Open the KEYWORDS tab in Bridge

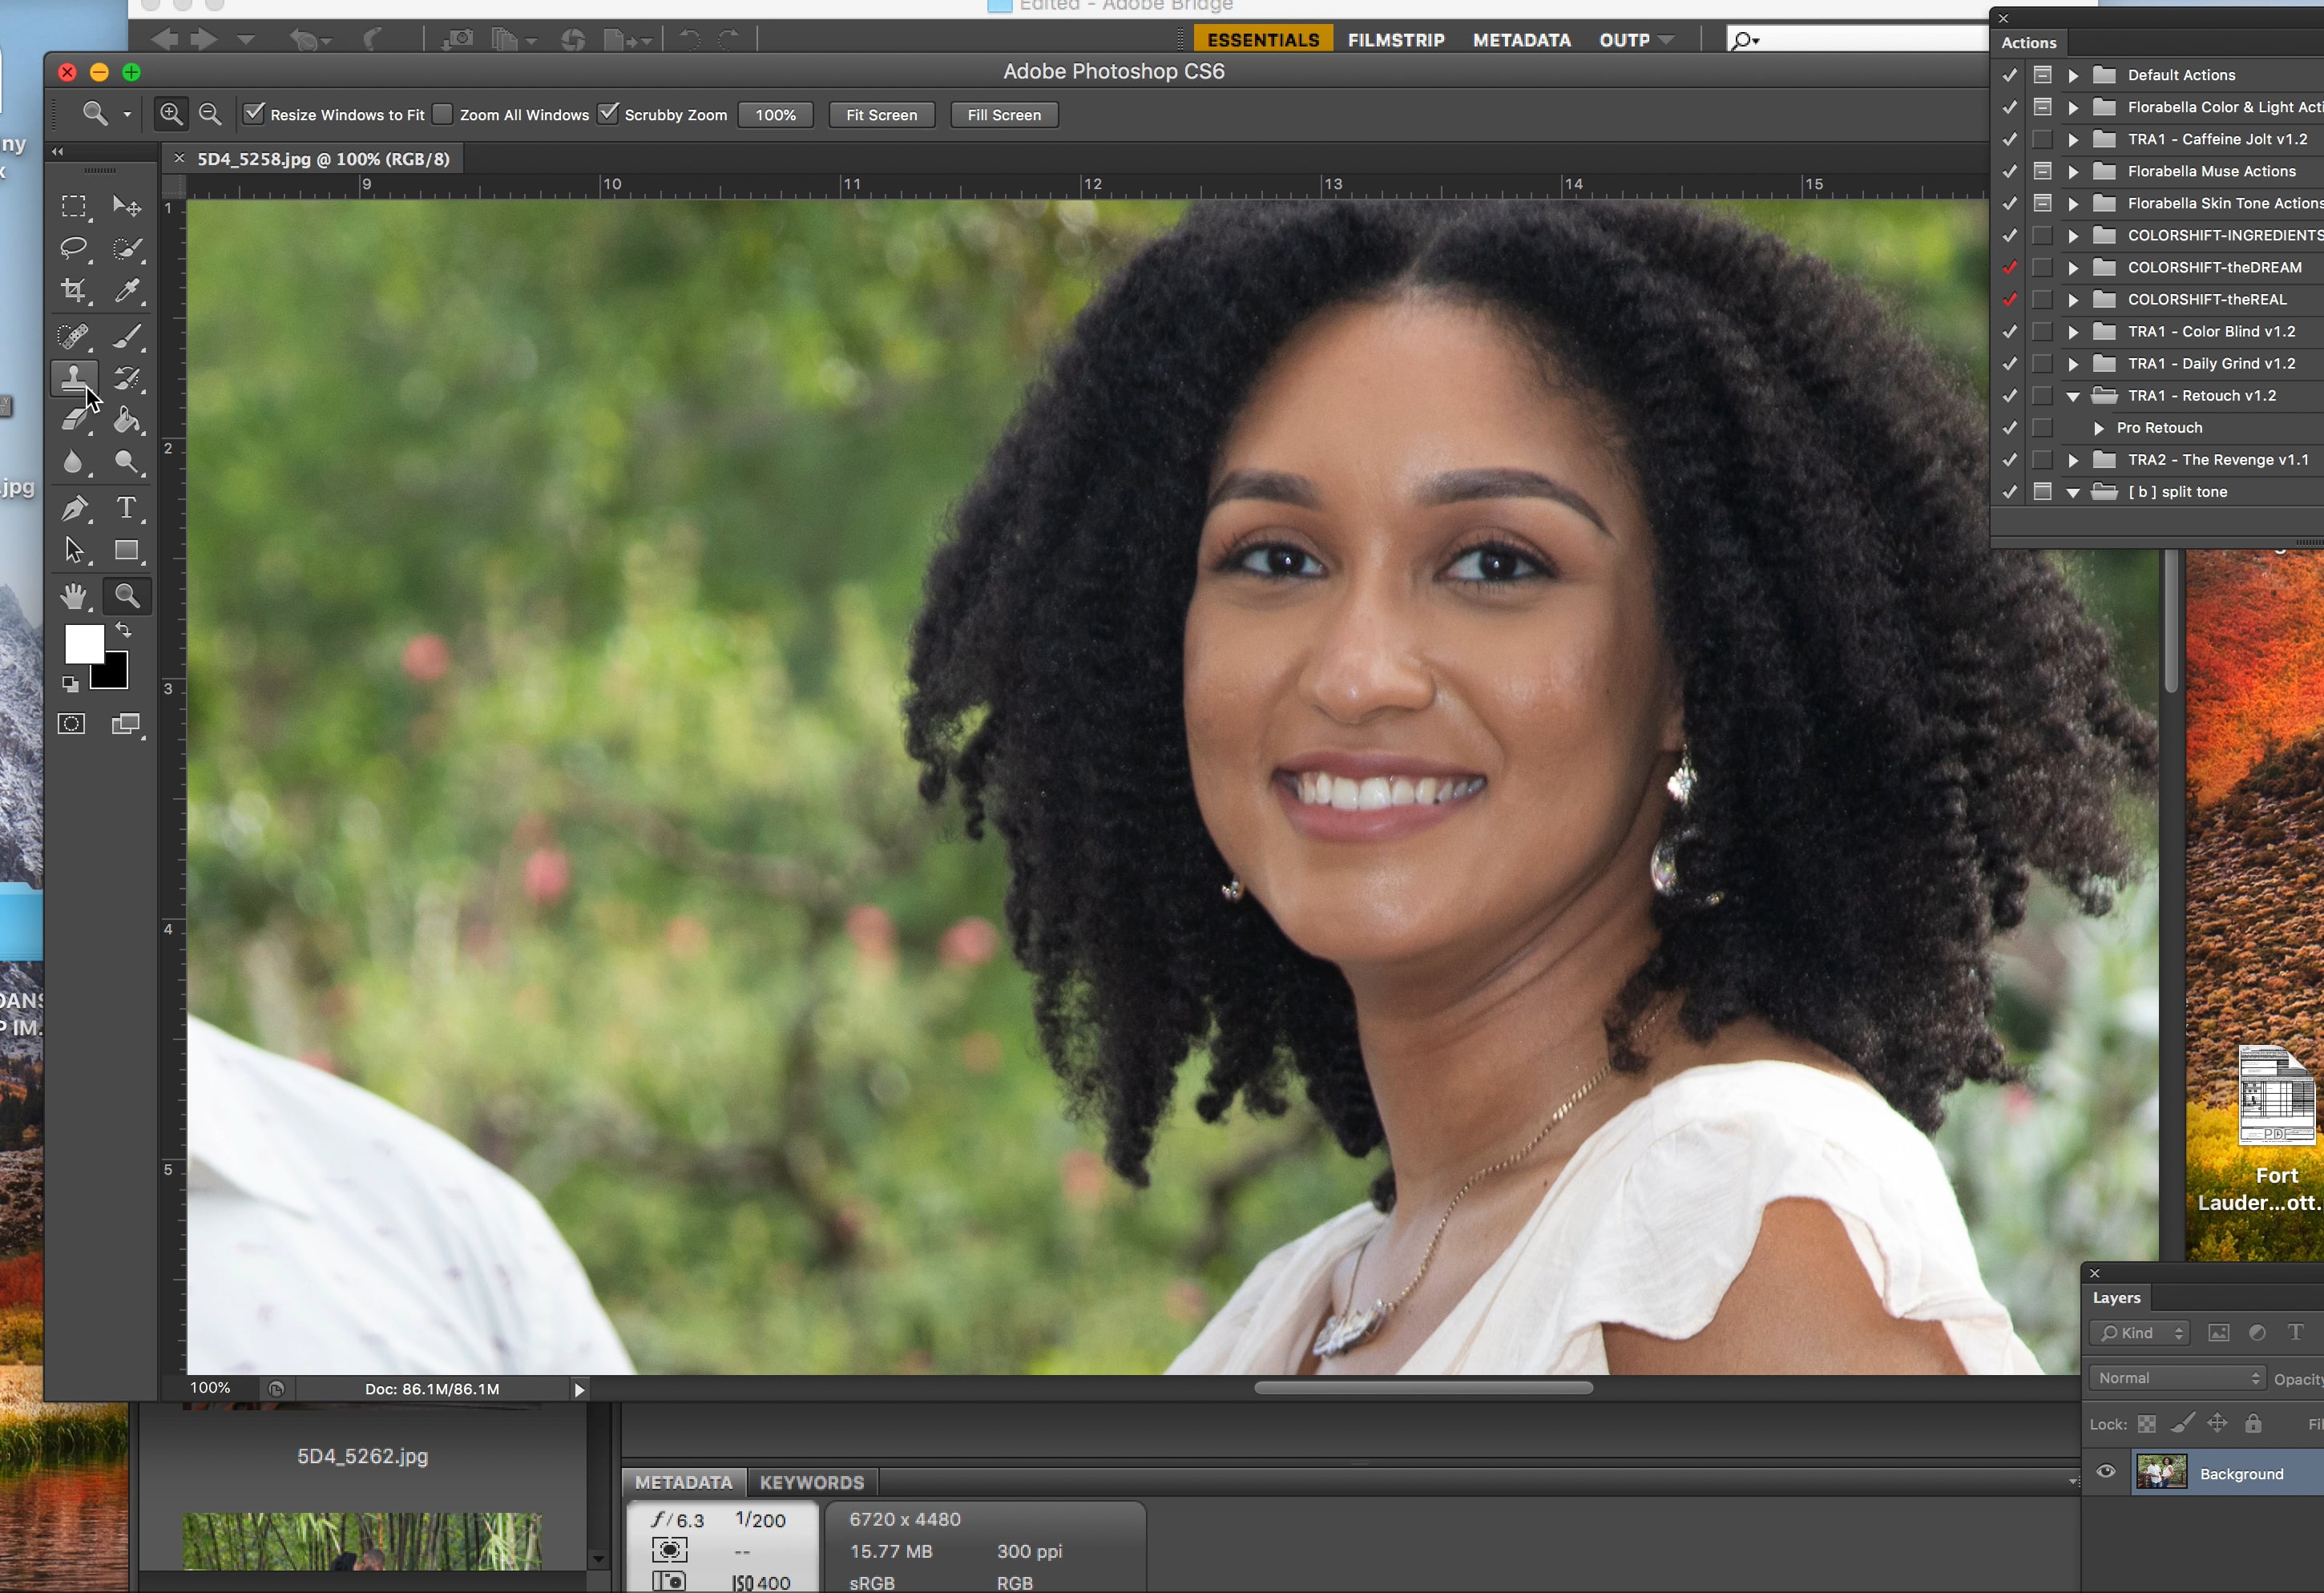click(x=812, y=1482)
